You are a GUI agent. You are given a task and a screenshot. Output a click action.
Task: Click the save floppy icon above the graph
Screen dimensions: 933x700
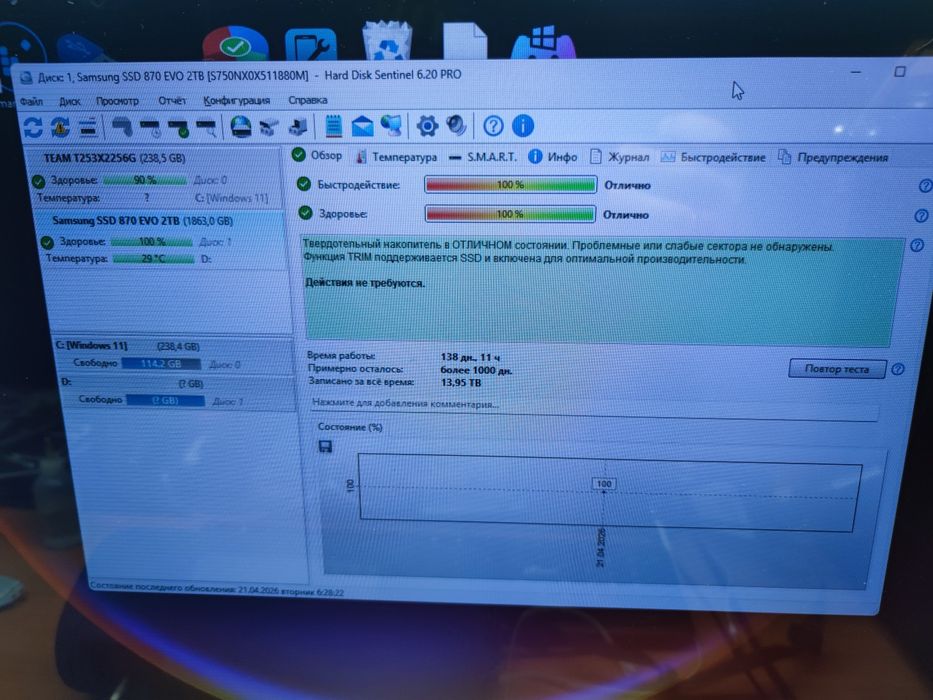[325, 446]
